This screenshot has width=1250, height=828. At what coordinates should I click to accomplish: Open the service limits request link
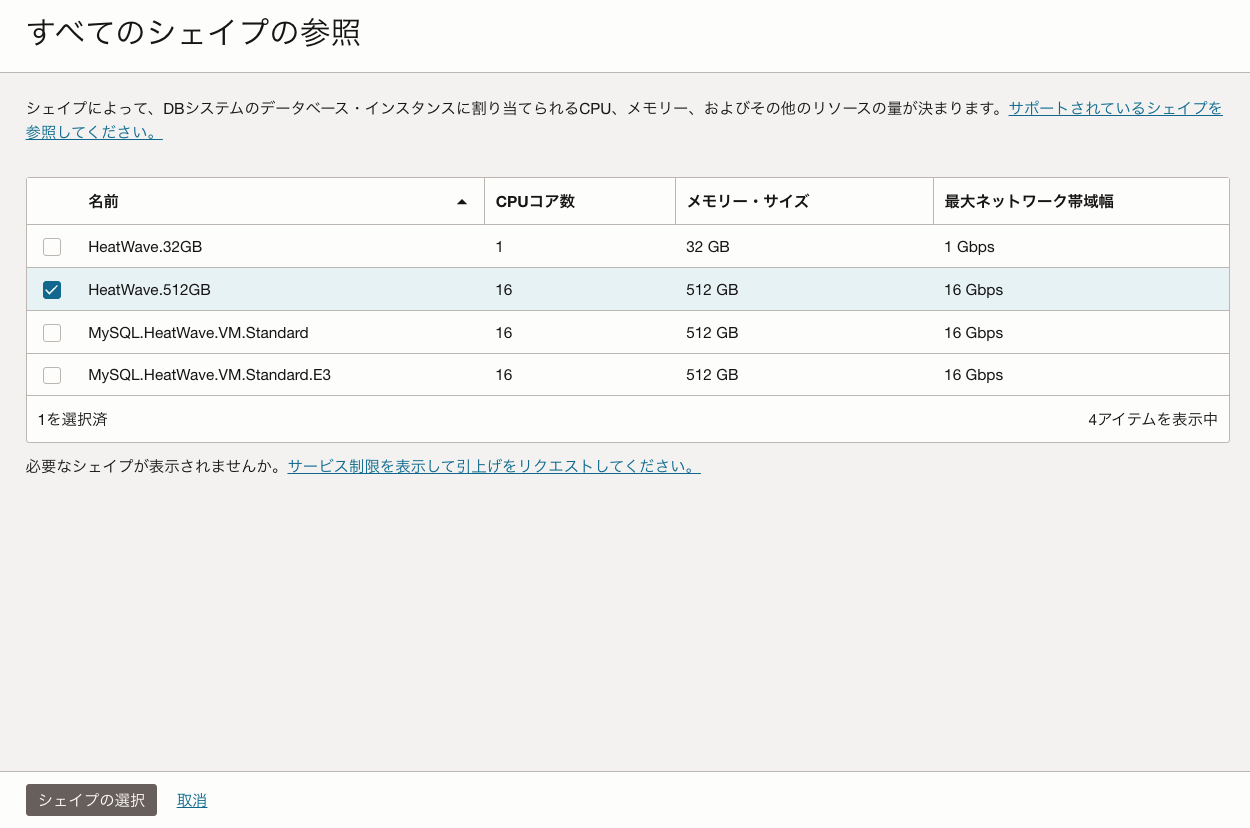click(x=494, y=465)
